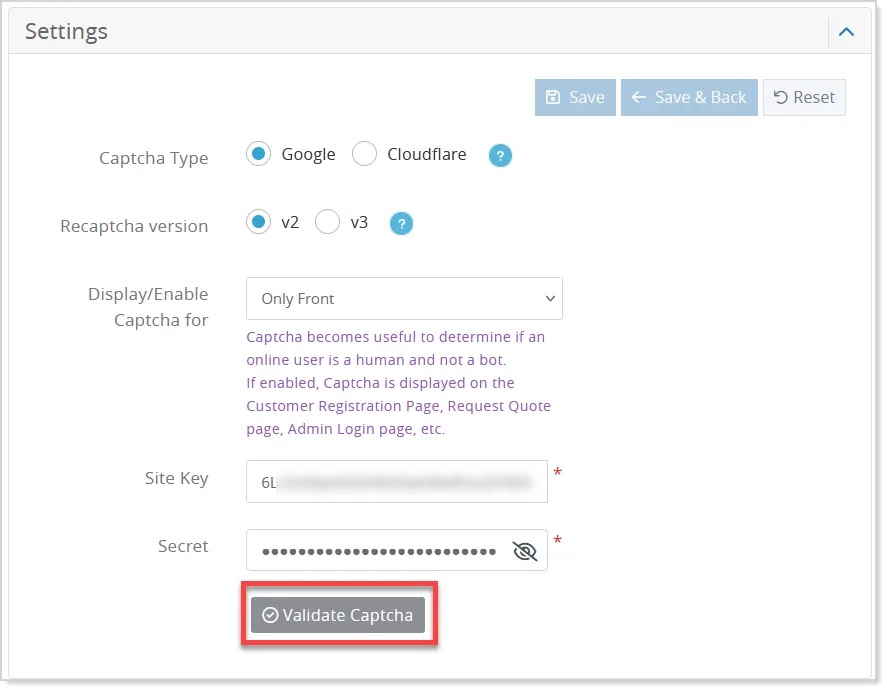The image size is (887, 691).
Task: Toggle Secret visibility with the eye icon
Action: (x=524, y=551)
